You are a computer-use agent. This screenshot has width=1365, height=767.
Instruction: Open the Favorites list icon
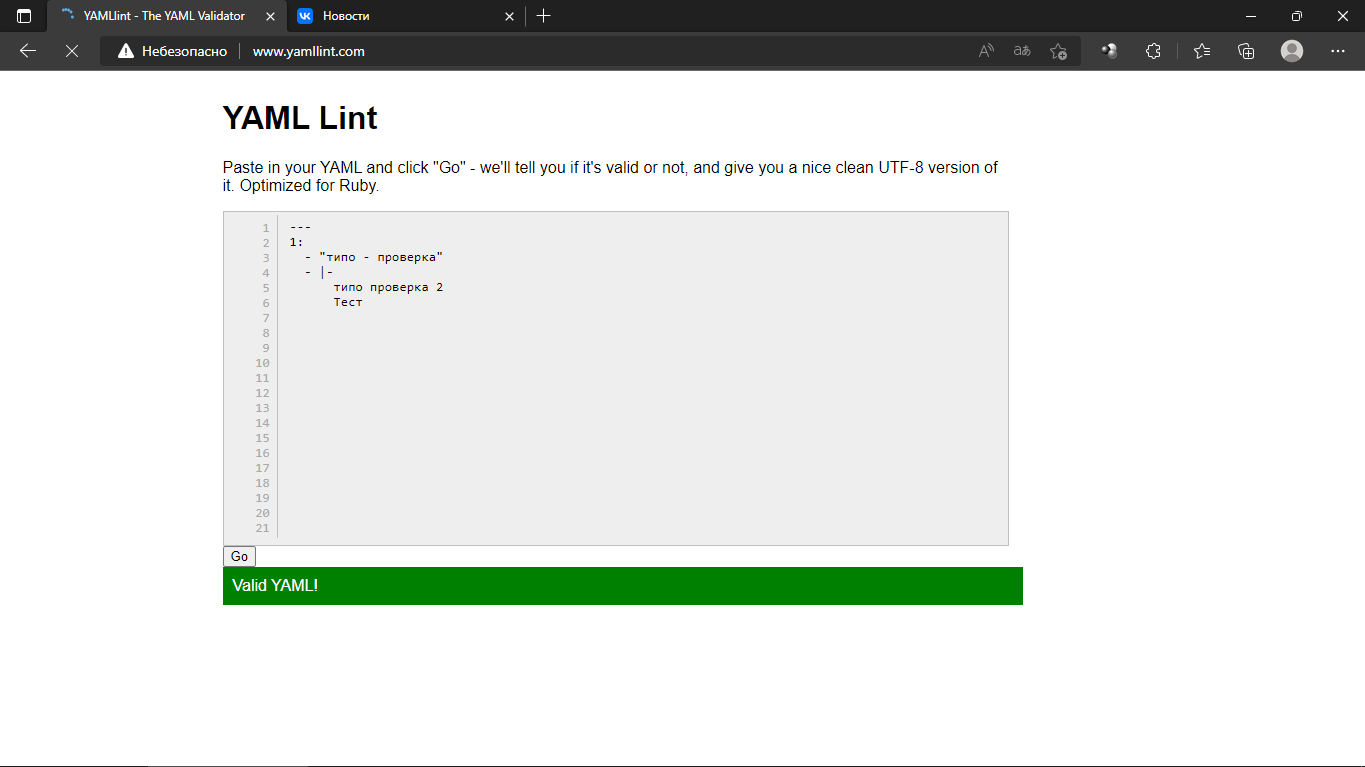click(1202, 51)
